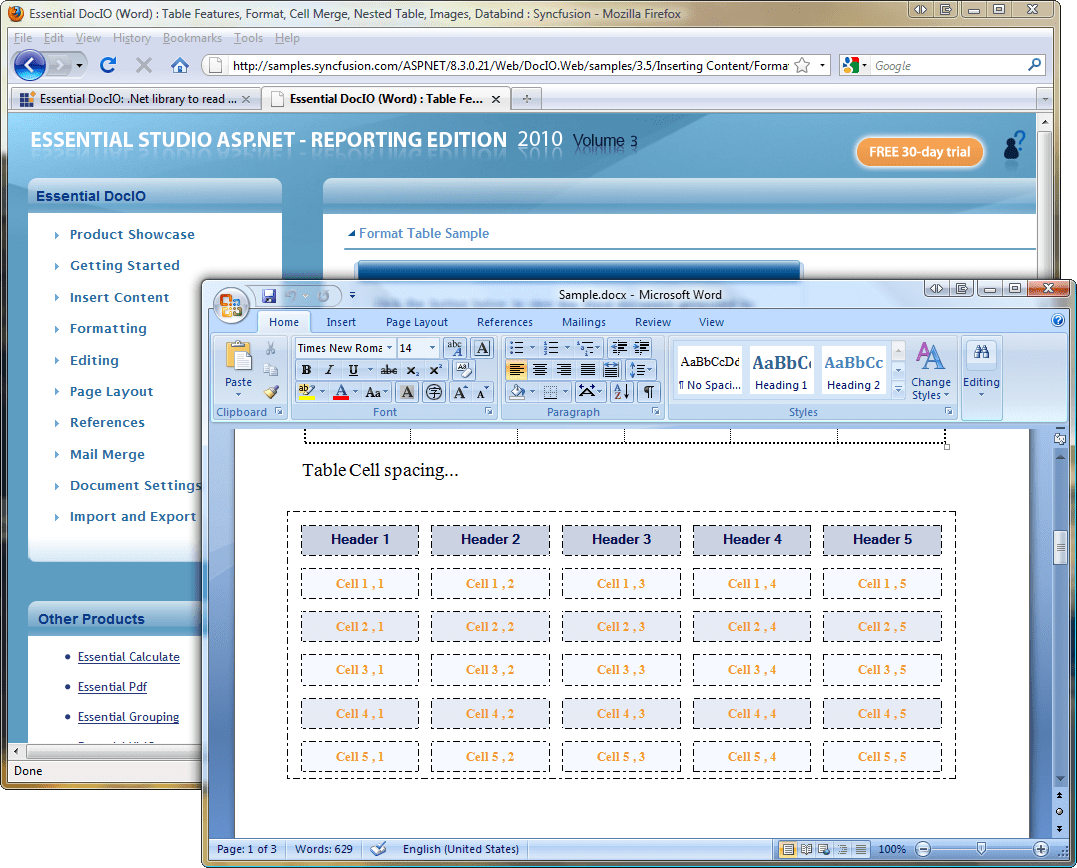Viewport: 1077px width, 868px height.
Task: Click the Numbering list icon
Action: [551, 348]
